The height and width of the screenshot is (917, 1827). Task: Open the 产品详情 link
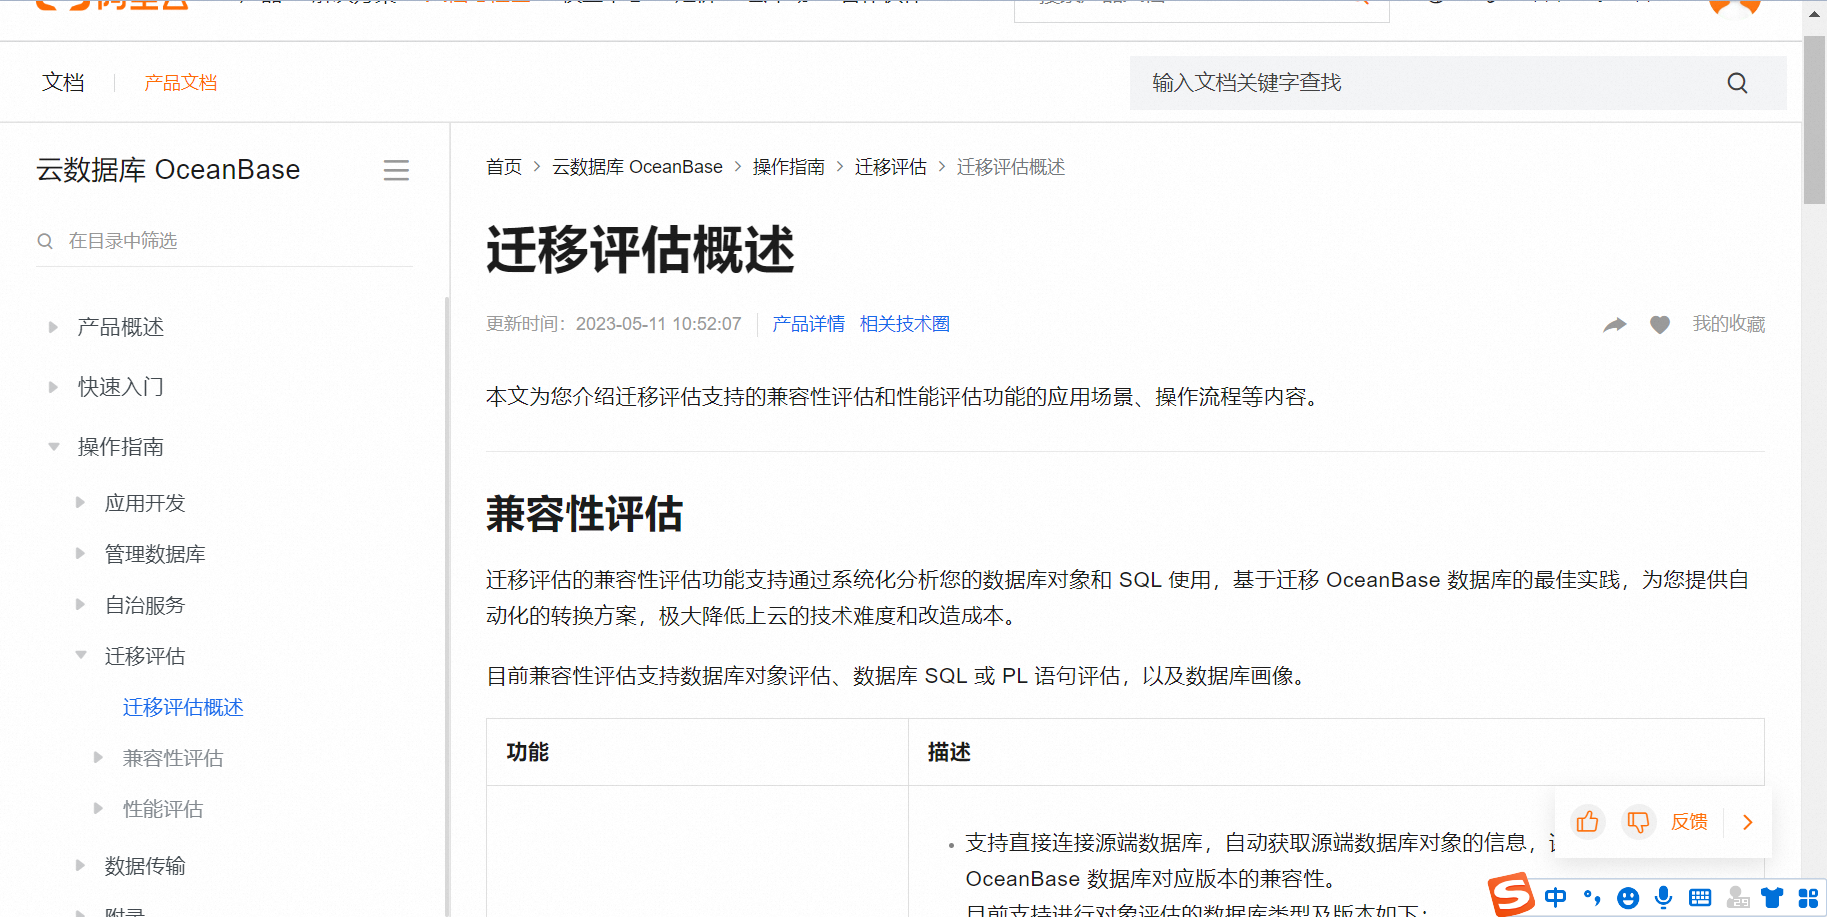coord(808,324)
